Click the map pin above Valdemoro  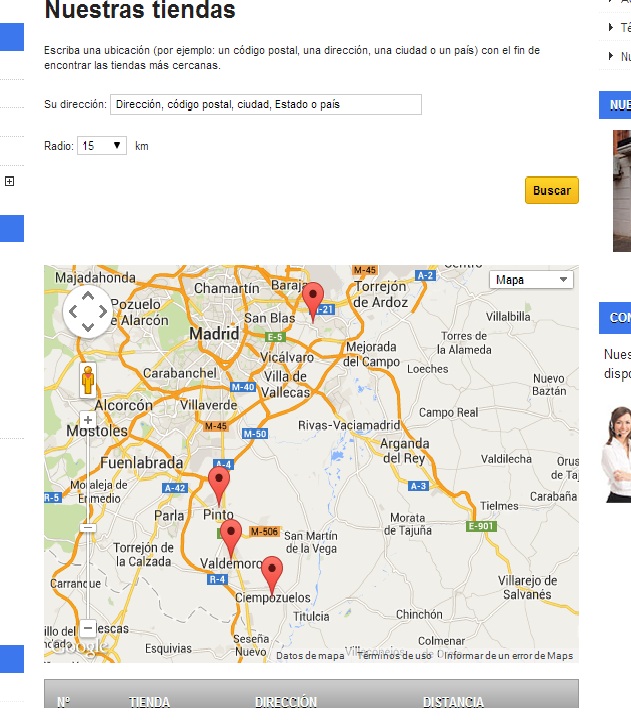[231, 539]
